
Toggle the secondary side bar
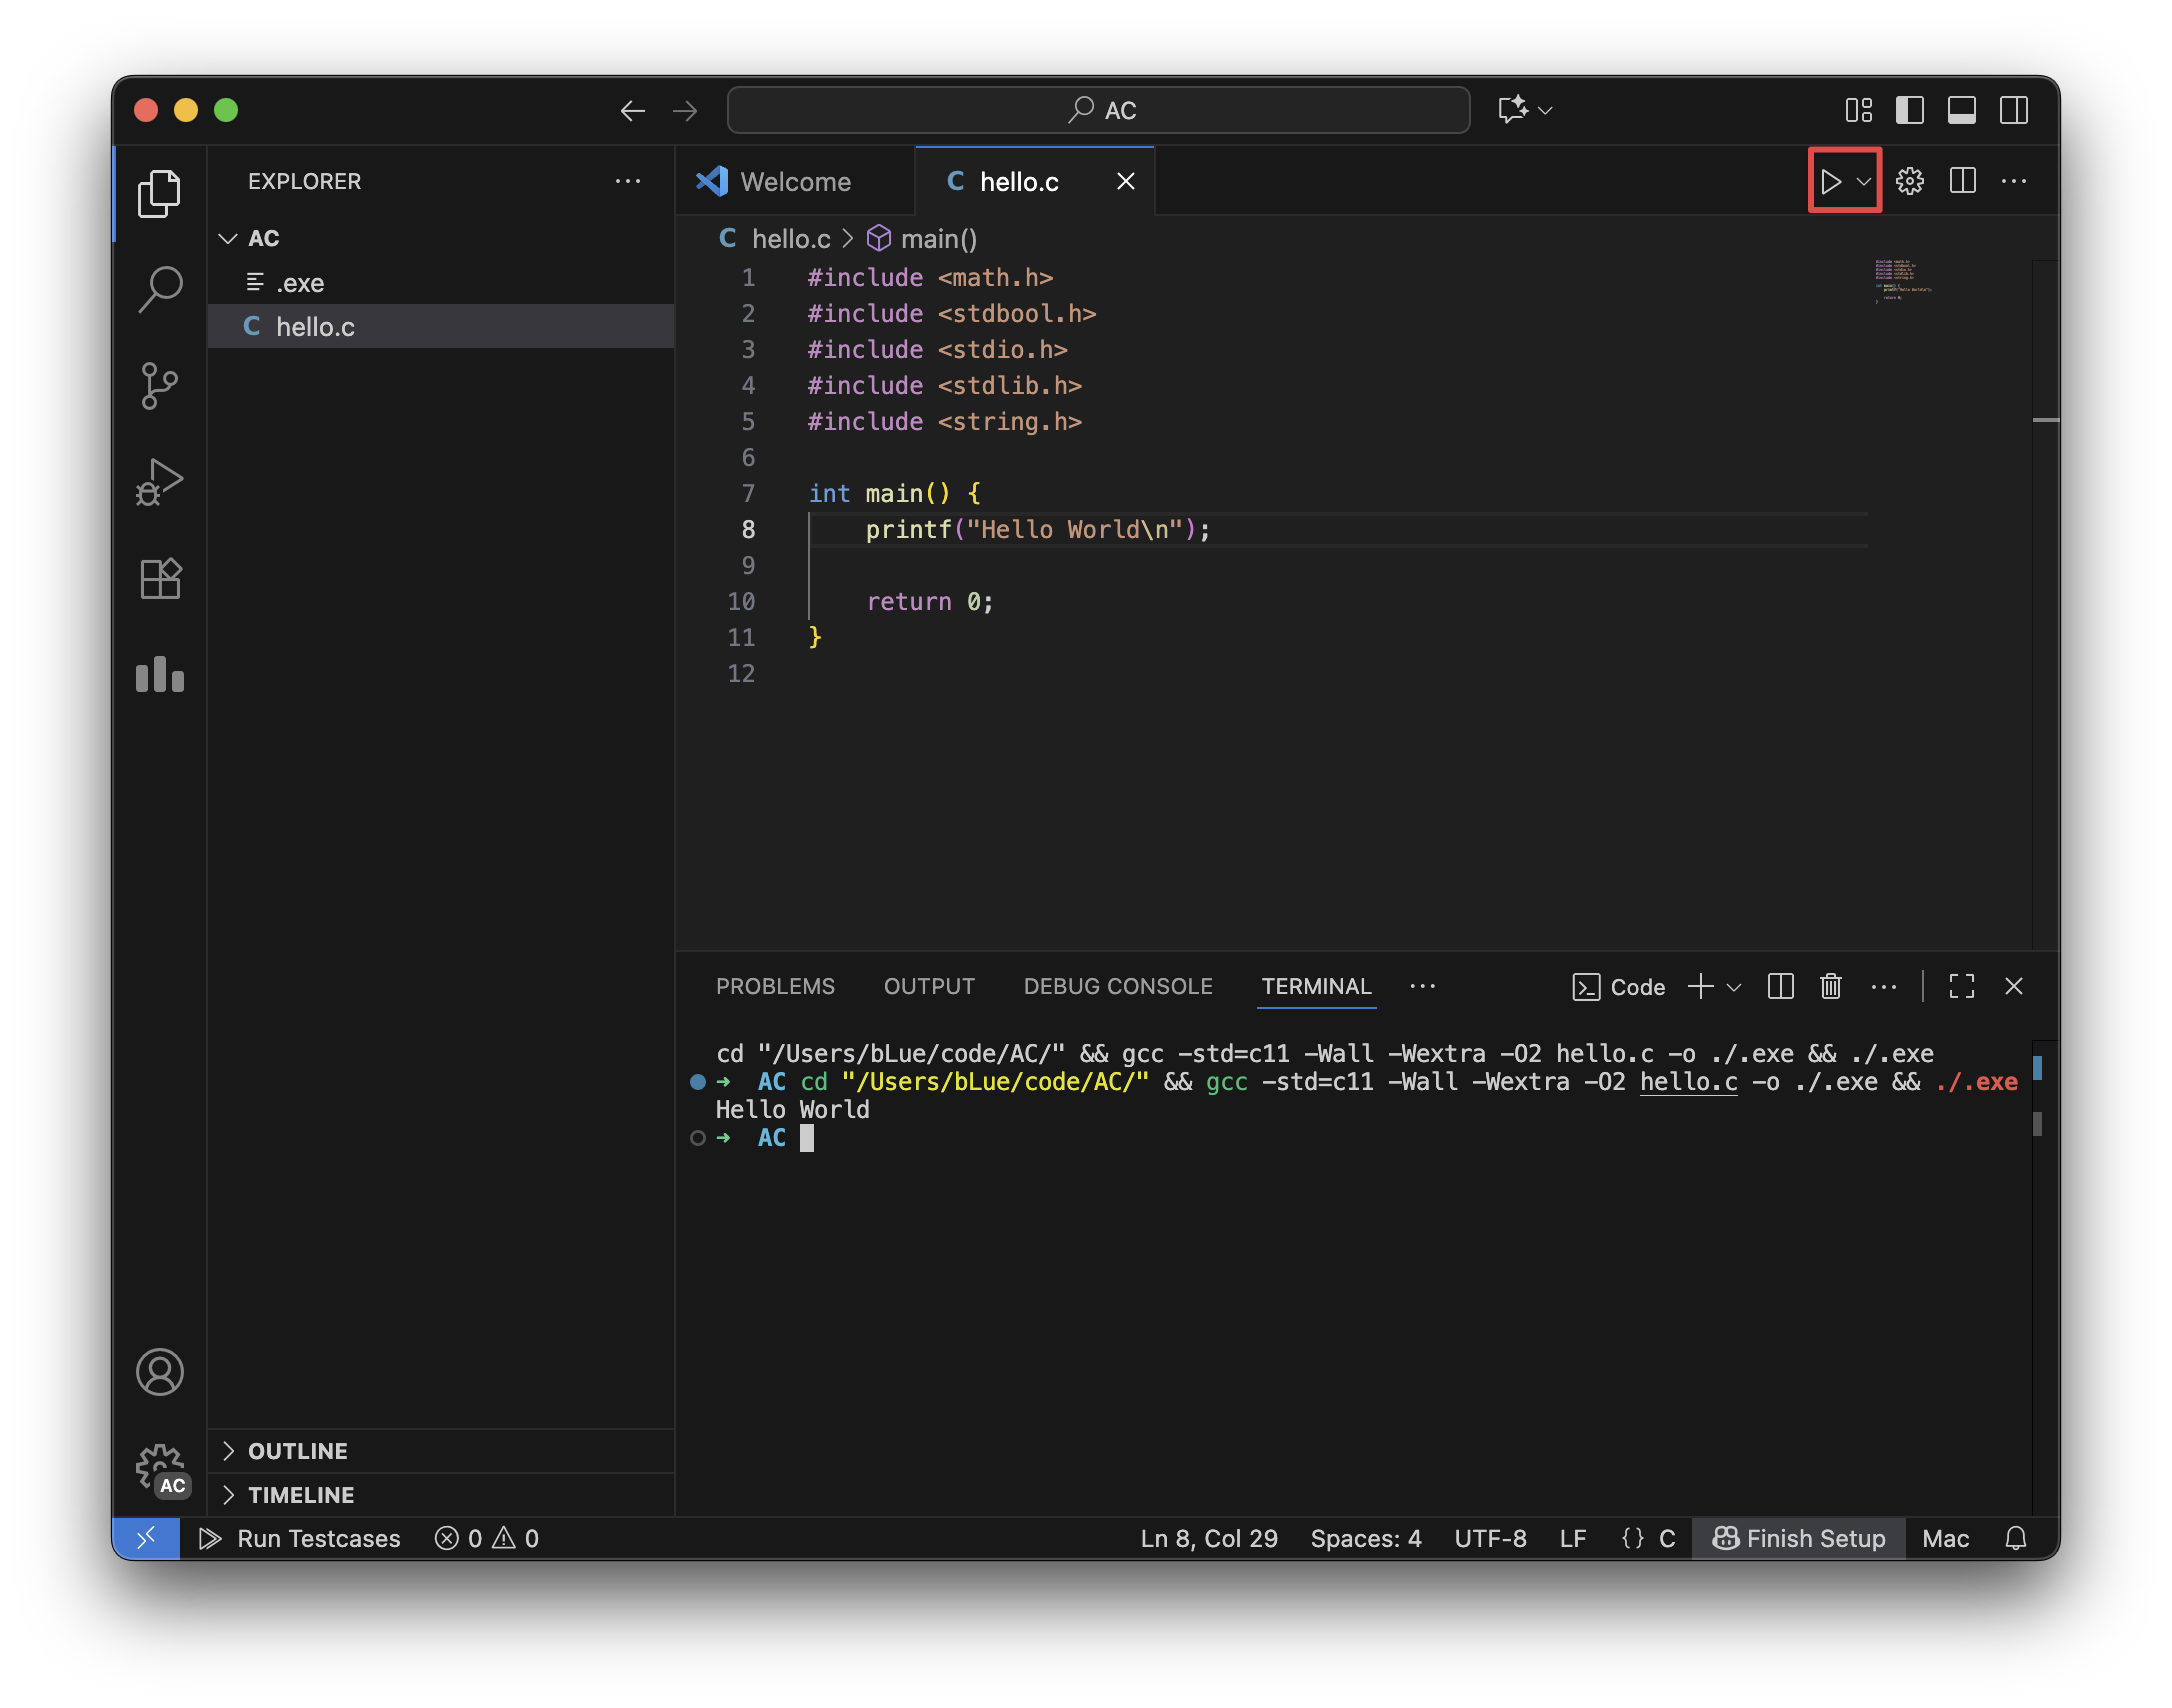point(2013,110)
